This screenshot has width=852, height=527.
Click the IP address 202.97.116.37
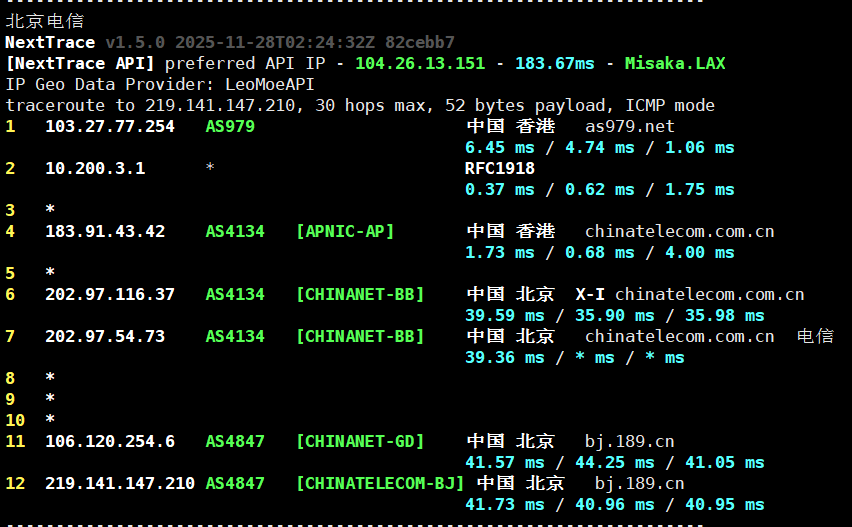[x=110, y=294]
